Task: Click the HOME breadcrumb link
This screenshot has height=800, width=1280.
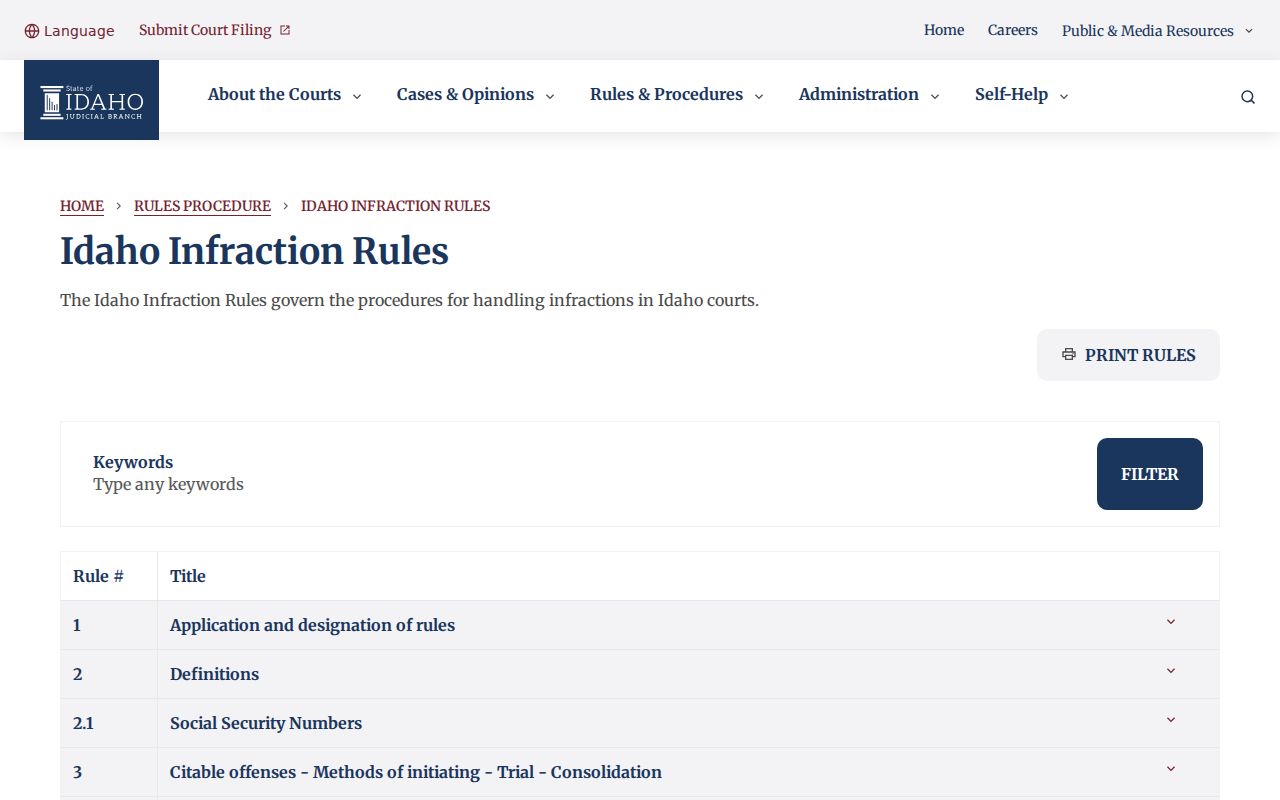Action: pyautogui.click(x=82, y=206)
